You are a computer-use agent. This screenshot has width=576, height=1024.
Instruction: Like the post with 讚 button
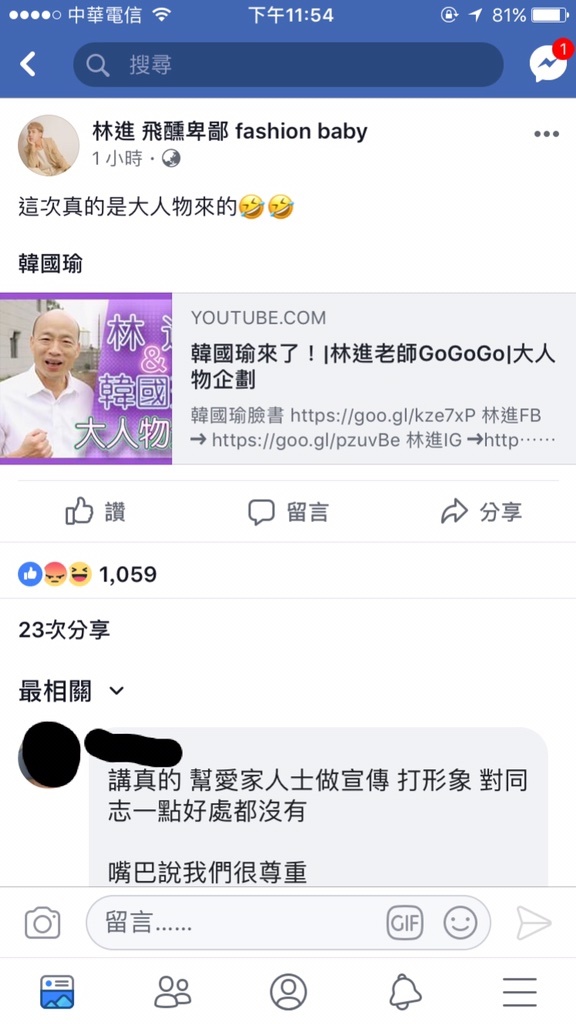pos(95,512)
